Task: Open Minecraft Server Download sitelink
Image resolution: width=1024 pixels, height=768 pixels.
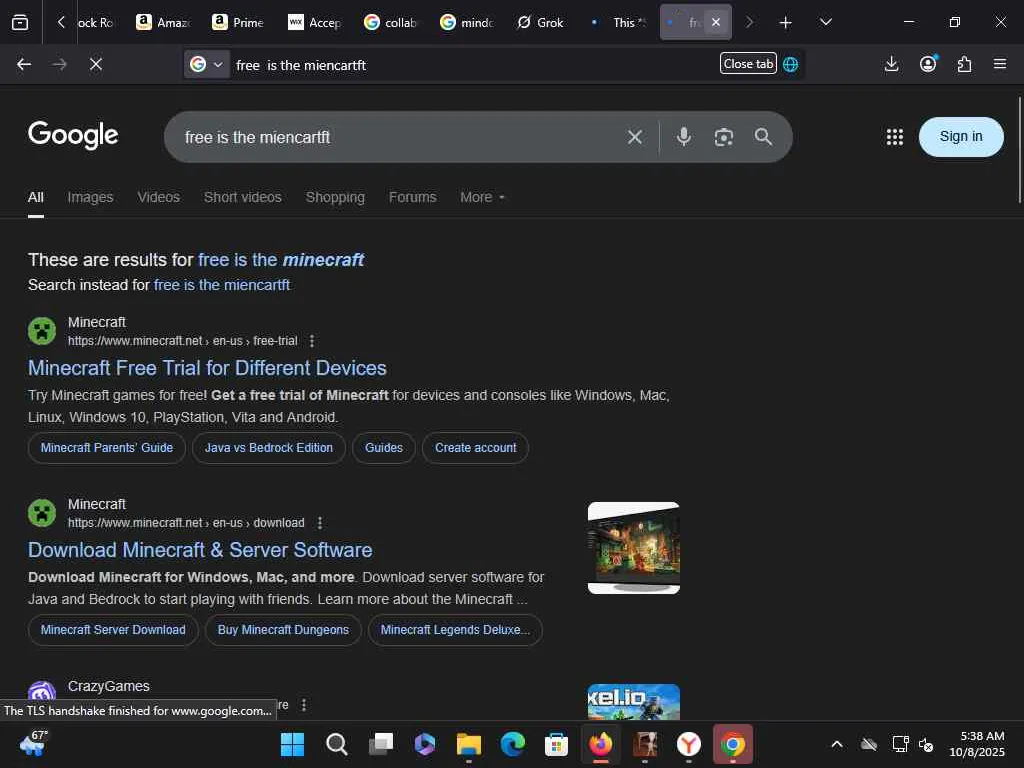Action: tap(113, 630)
